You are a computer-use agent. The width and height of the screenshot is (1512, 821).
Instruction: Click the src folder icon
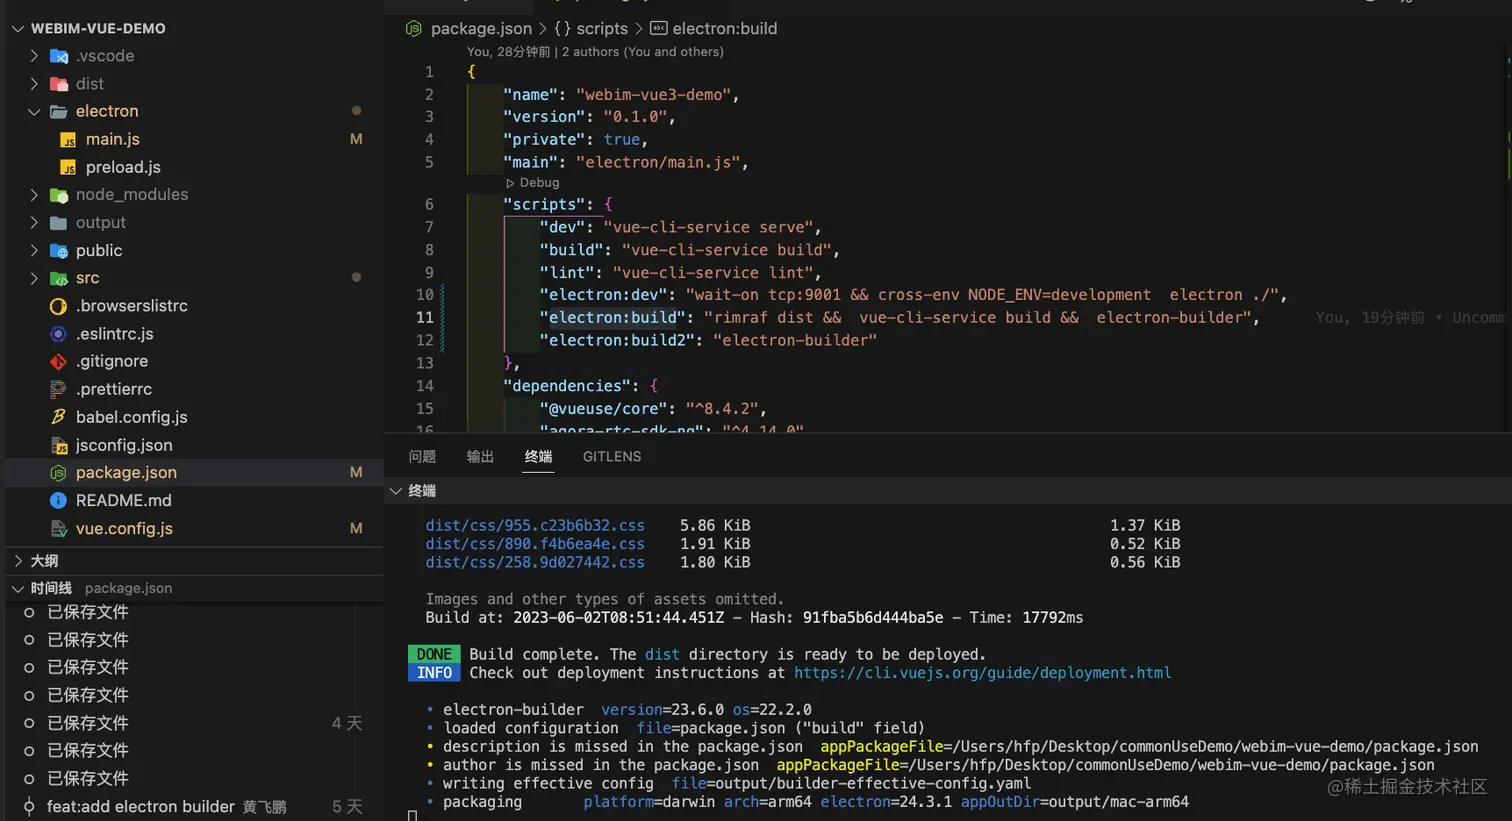pyautogui.click(x=59, y=278)
